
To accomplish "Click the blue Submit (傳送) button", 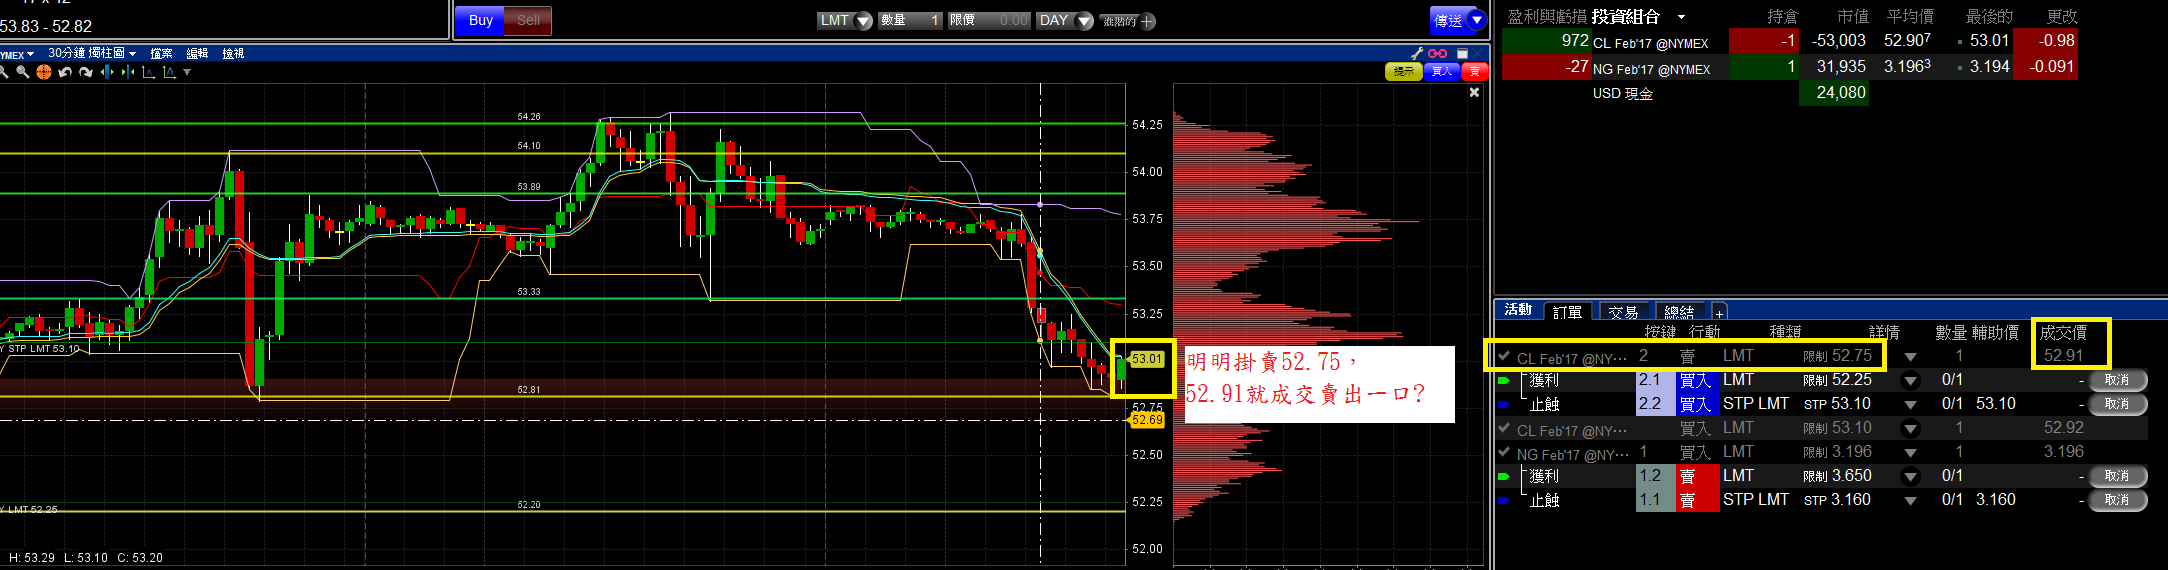I will coord(1448,20).
